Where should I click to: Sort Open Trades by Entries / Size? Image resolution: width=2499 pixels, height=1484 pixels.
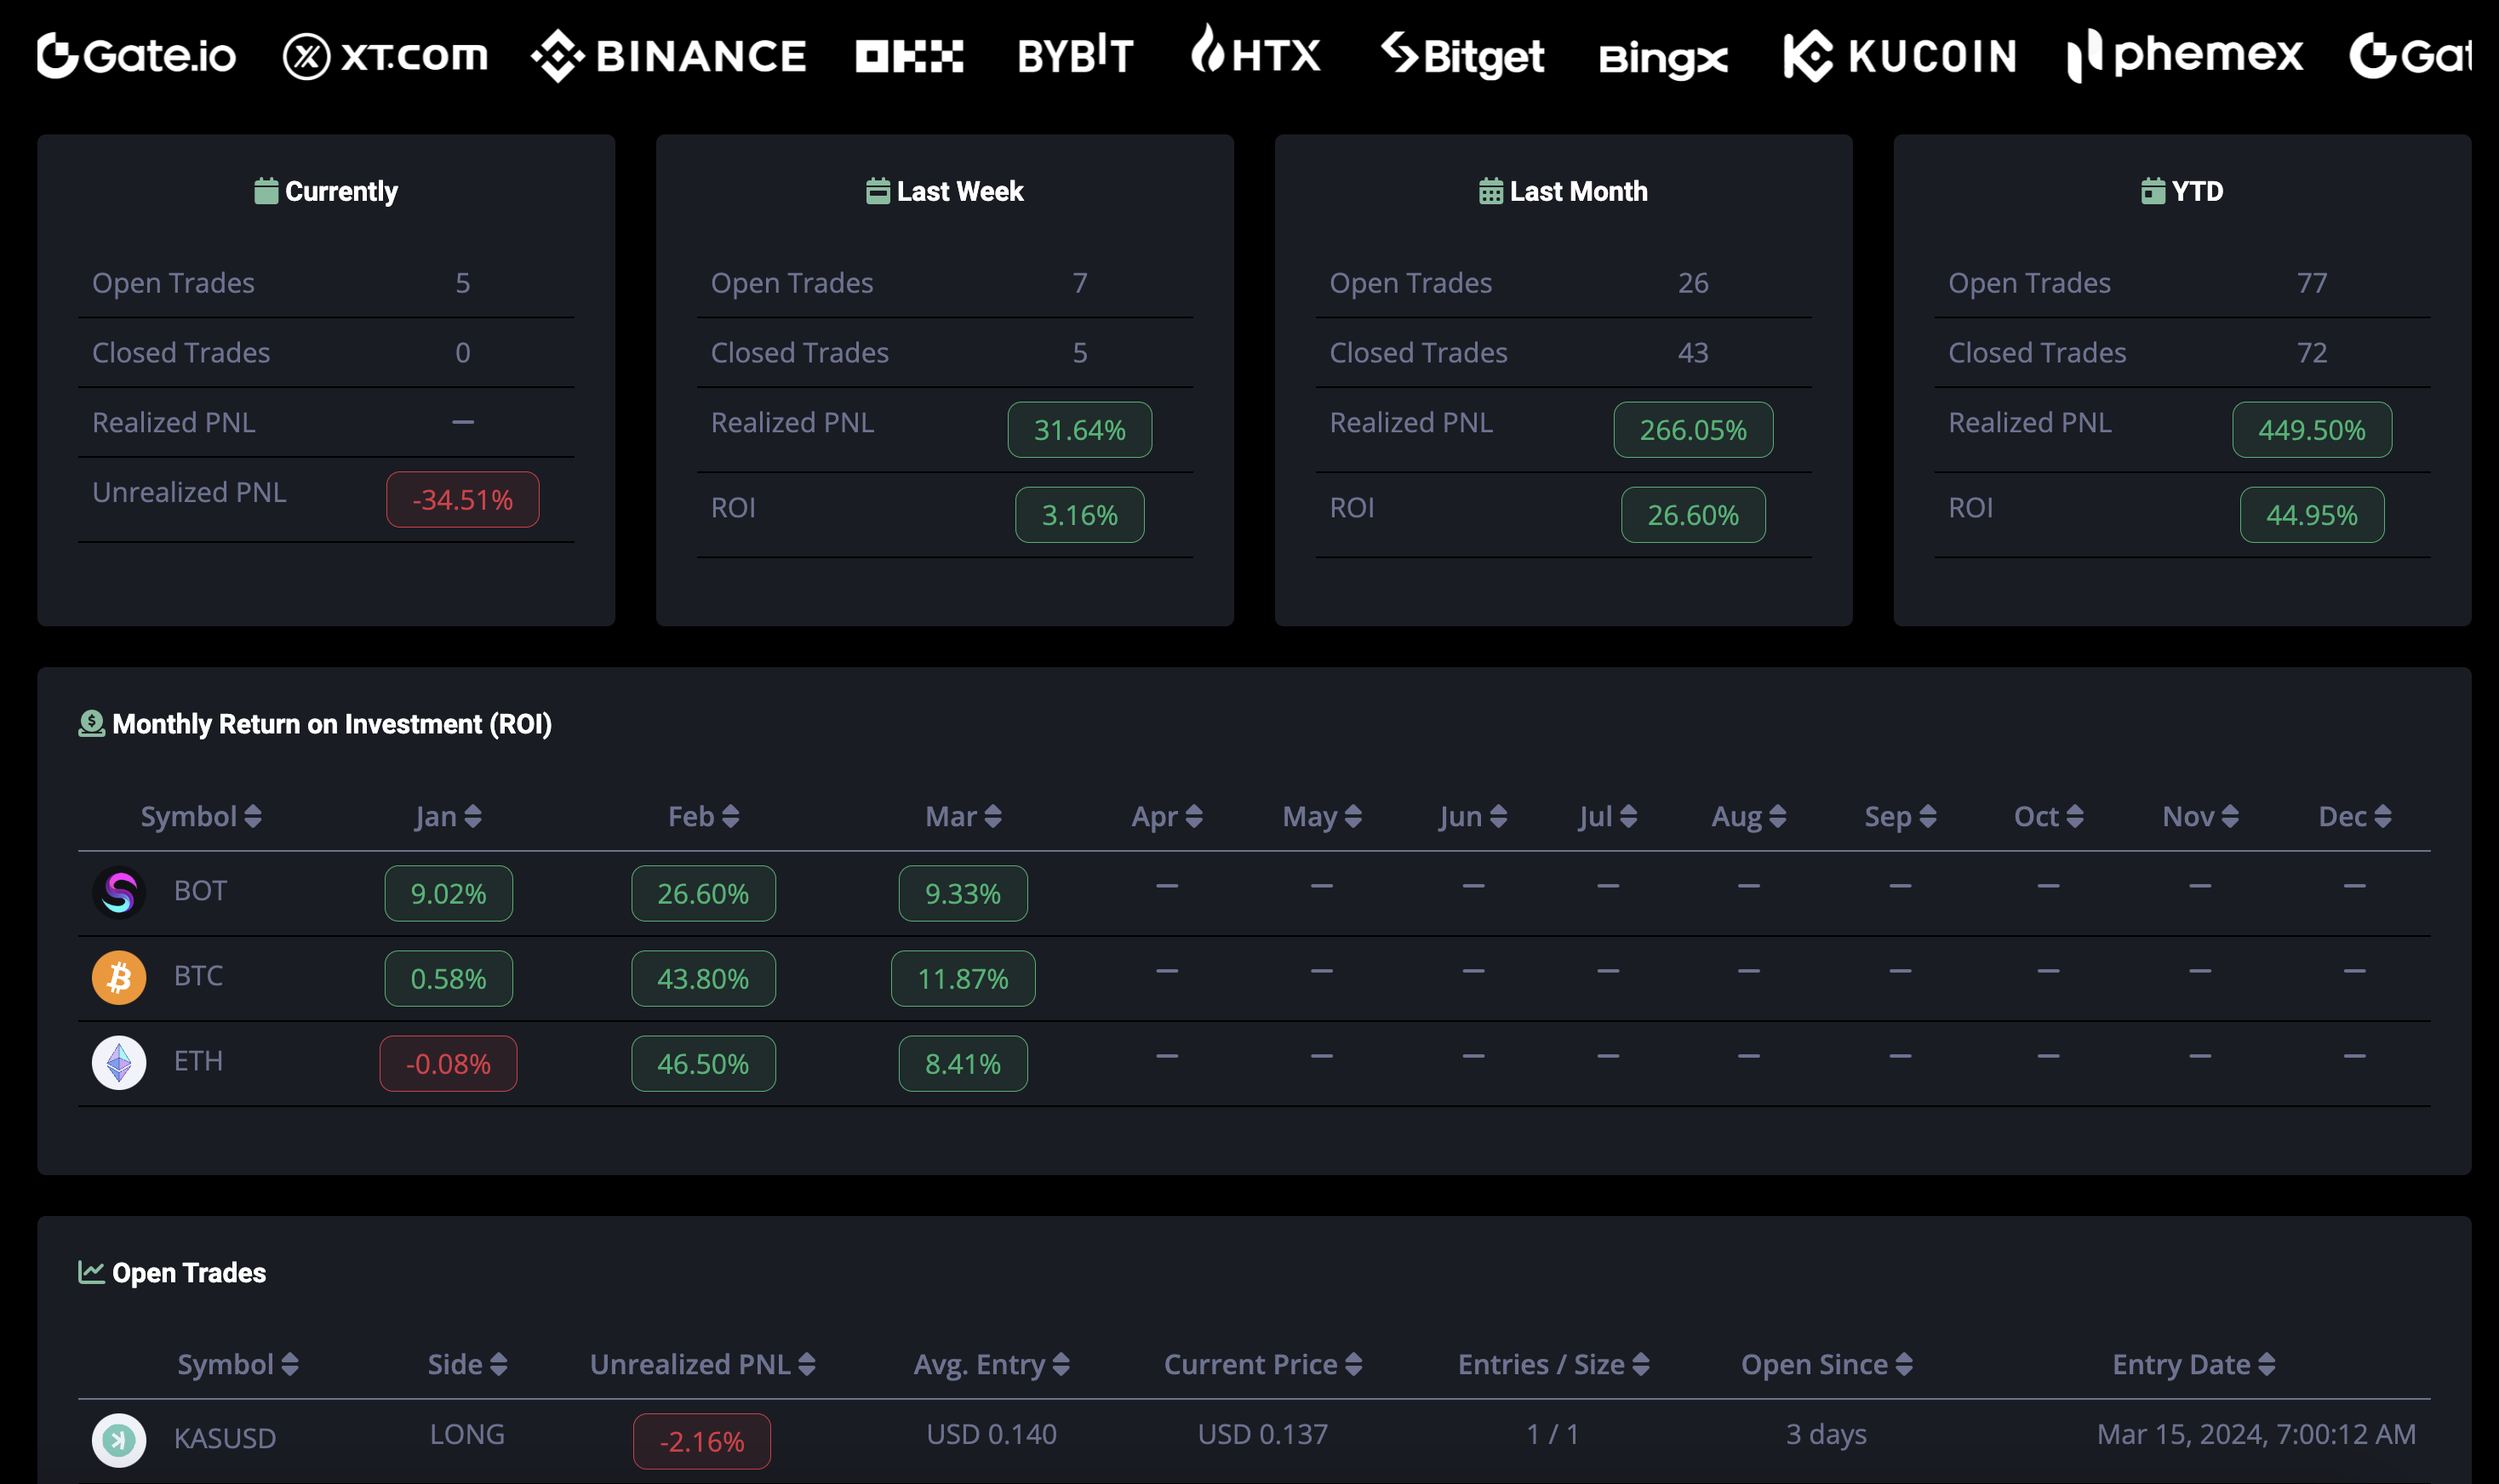[x=1553, y=1364]
